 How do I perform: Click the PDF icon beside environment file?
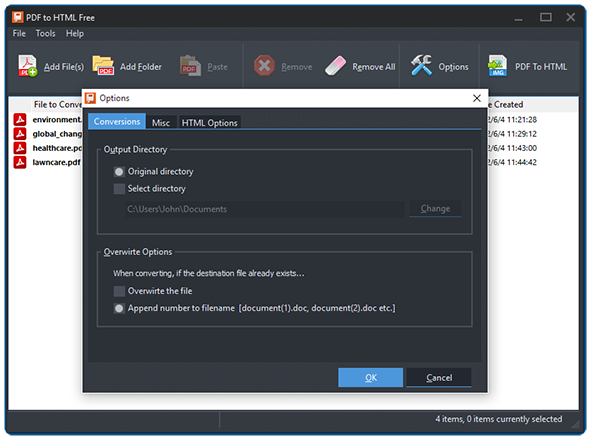pyautogui.click(x=20, y=119)
